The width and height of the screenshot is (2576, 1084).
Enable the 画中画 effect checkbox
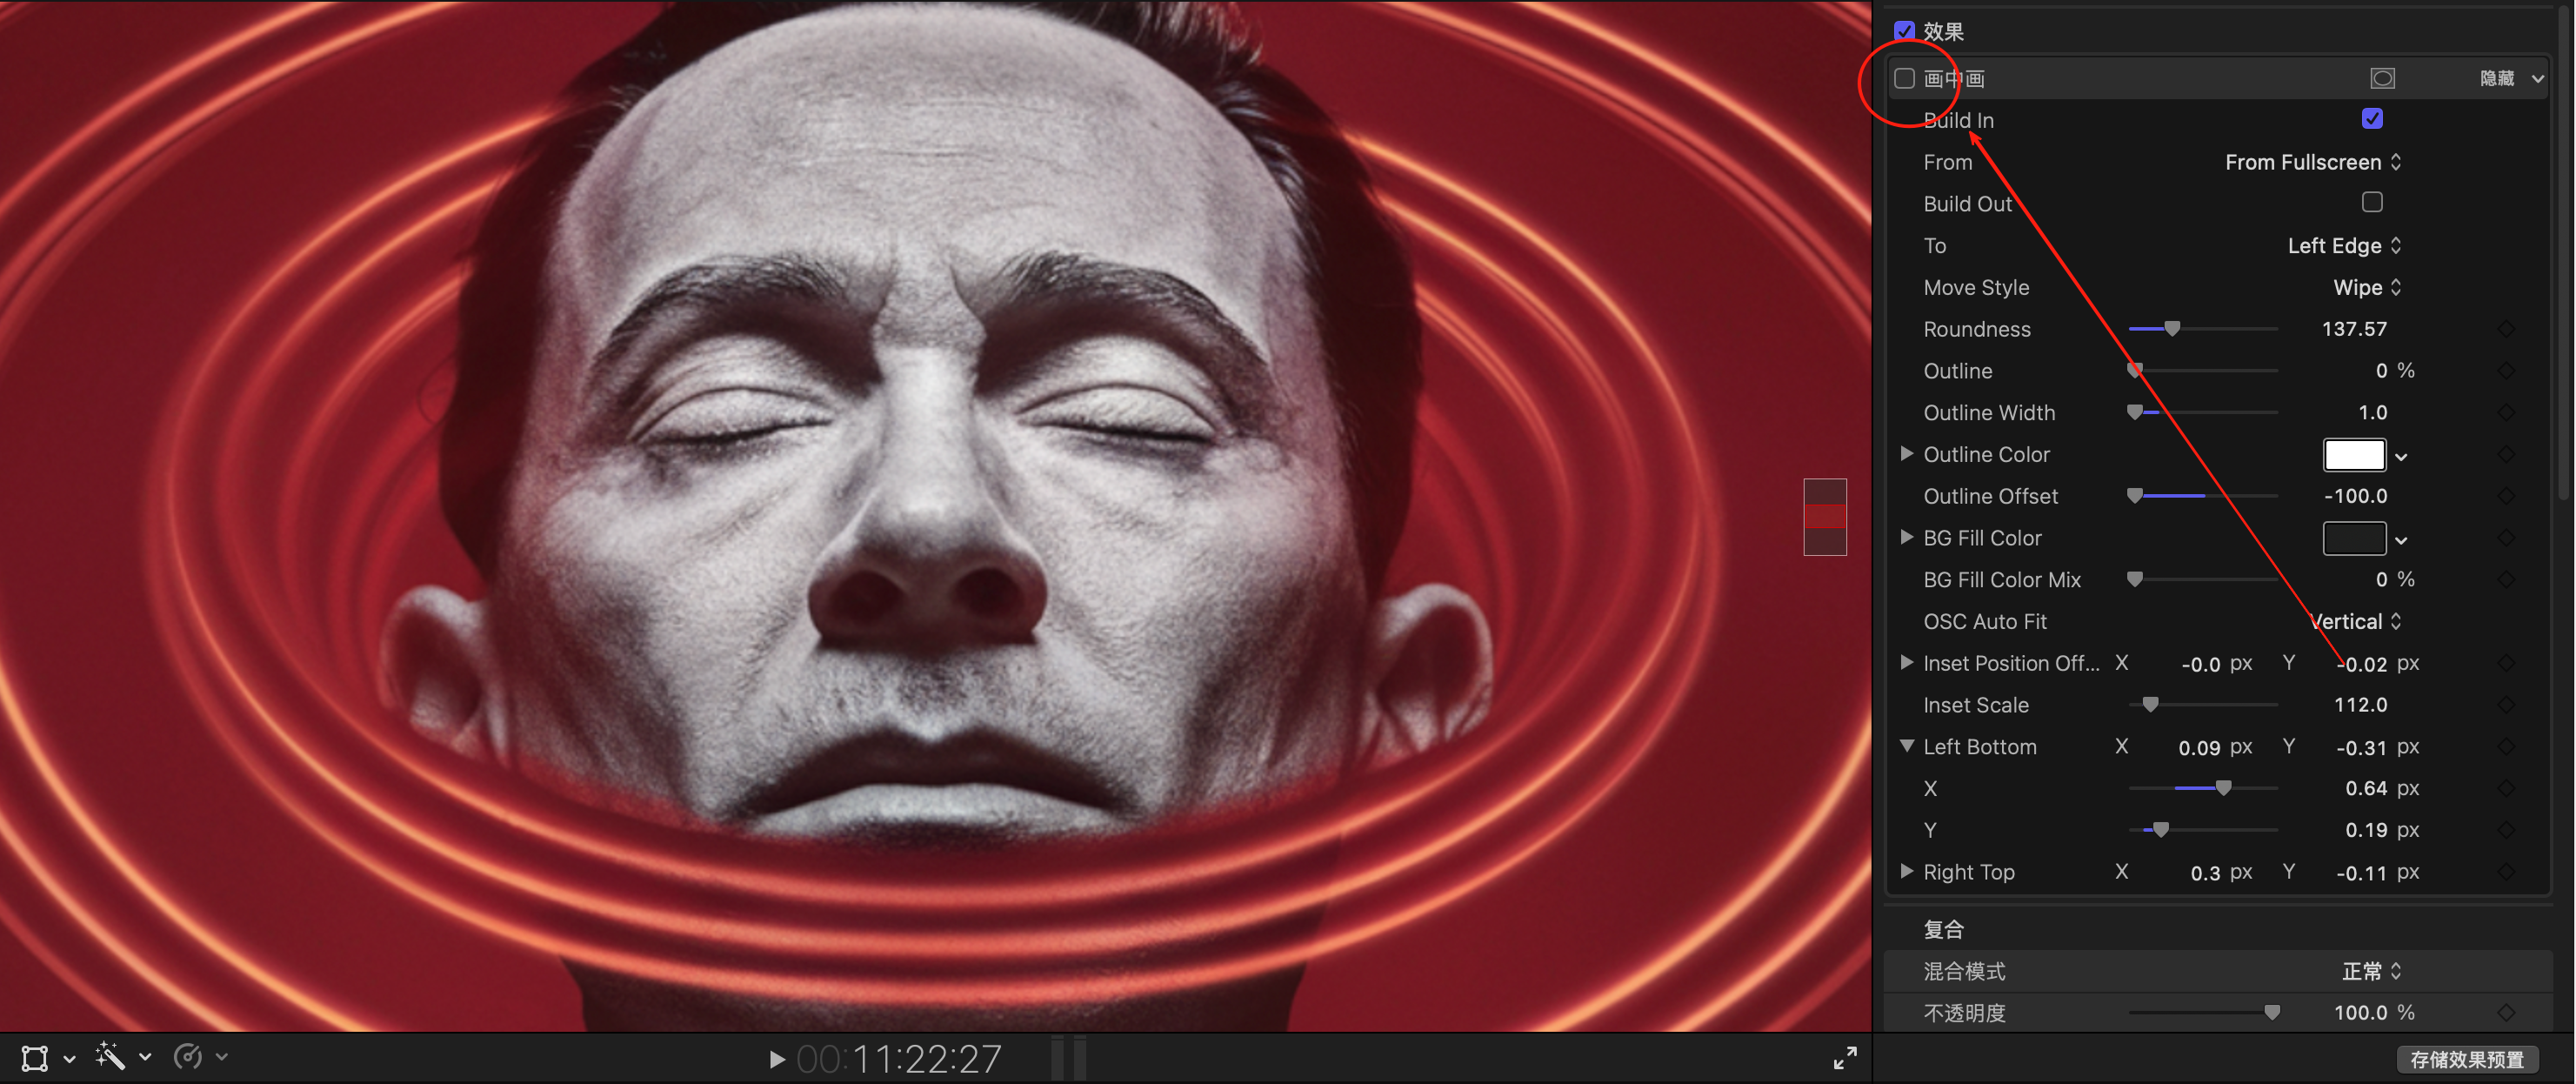click(1905, 78)
